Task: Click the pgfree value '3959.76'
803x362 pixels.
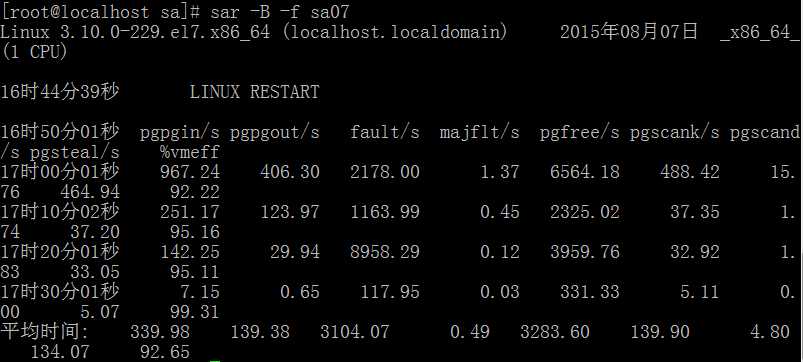Action: (585, 252)
